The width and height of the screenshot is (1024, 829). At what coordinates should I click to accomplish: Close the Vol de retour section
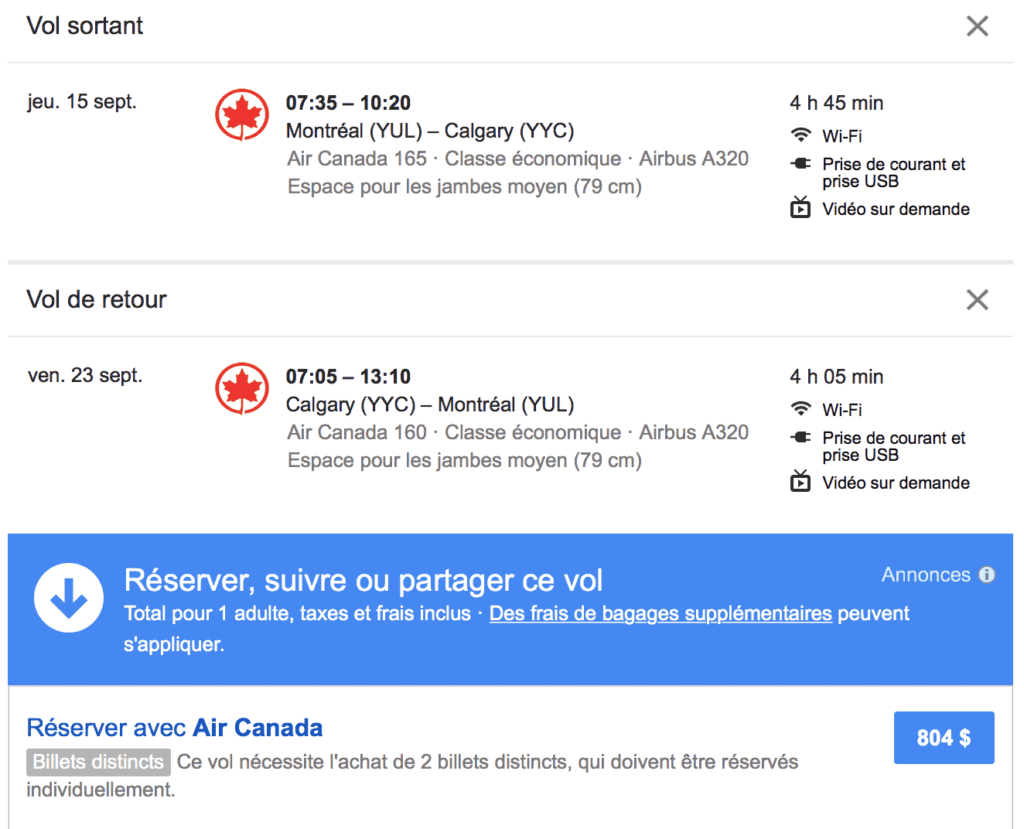[x=977, y=299]
